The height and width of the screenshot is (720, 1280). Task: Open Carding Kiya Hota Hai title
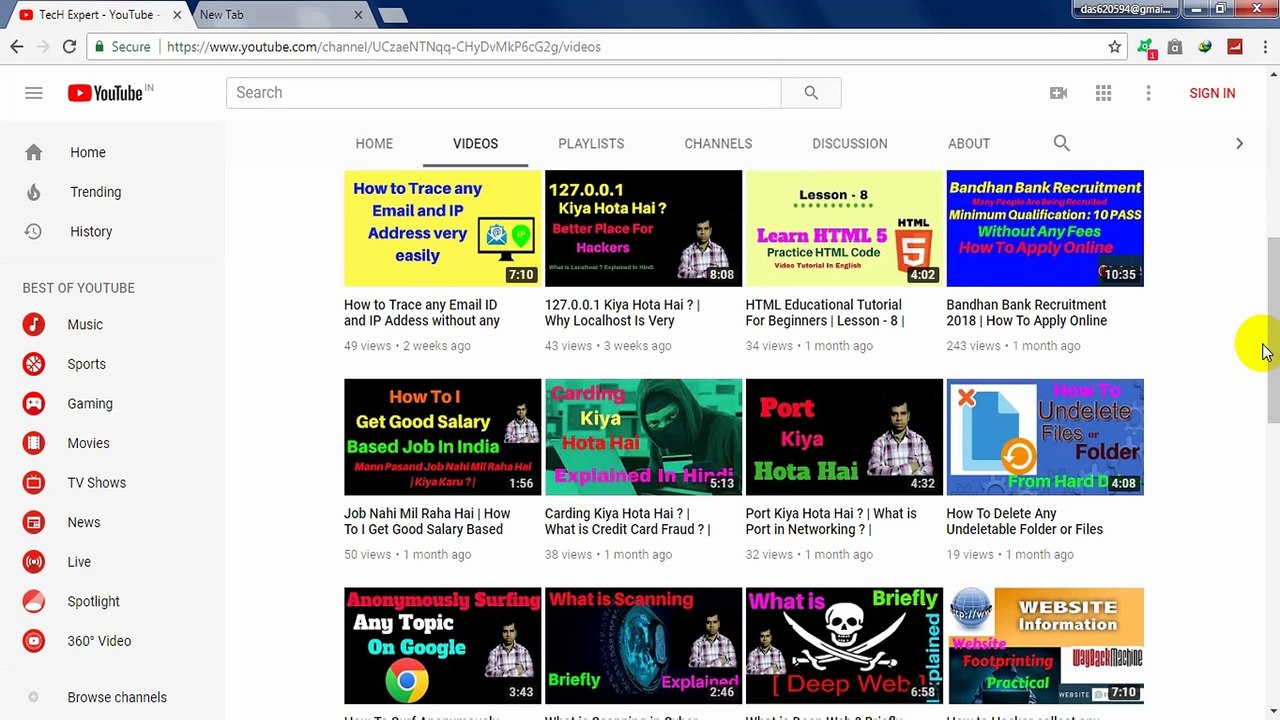point(628,521)
